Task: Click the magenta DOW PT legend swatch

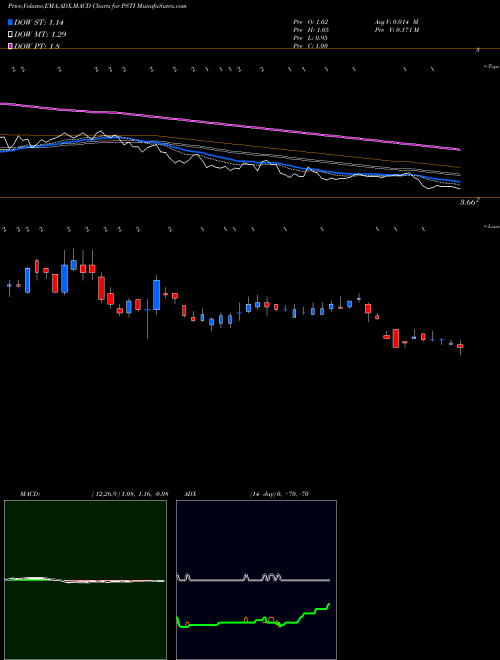Action: coord(10,46)
